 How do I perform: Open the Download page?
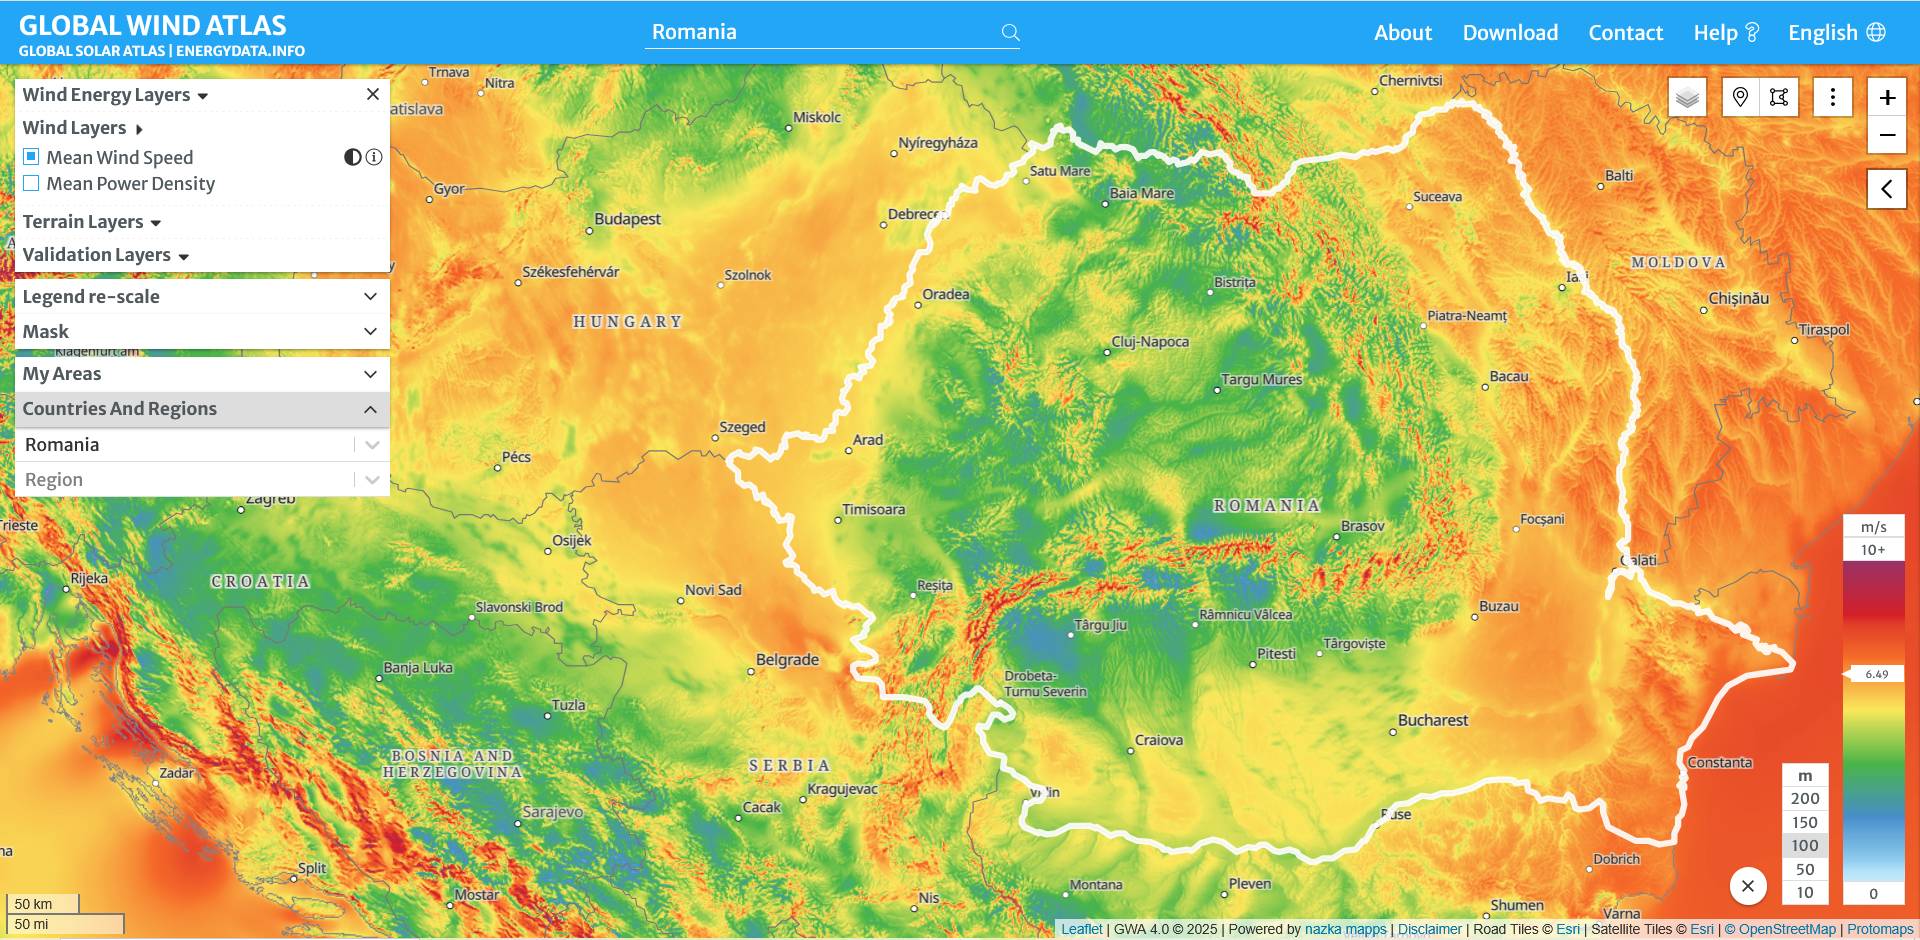point(1510,33)
